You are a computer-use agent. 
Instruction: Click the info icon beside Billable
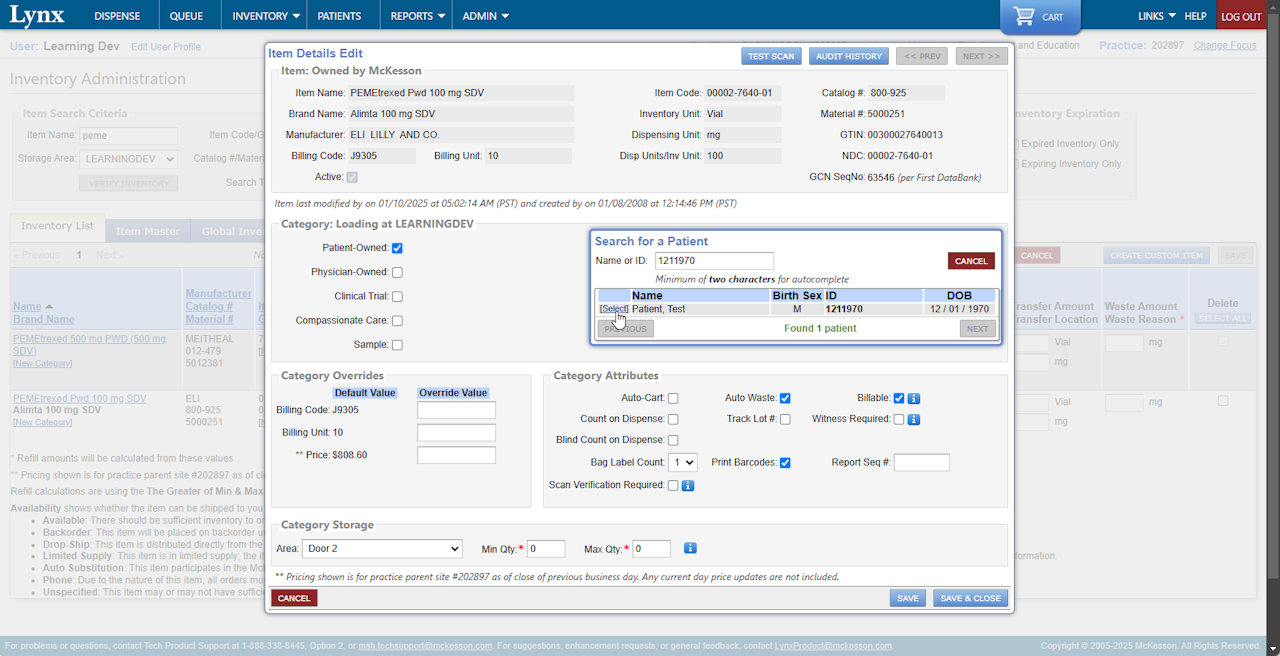pyautogui.click(x=914, y=398)
